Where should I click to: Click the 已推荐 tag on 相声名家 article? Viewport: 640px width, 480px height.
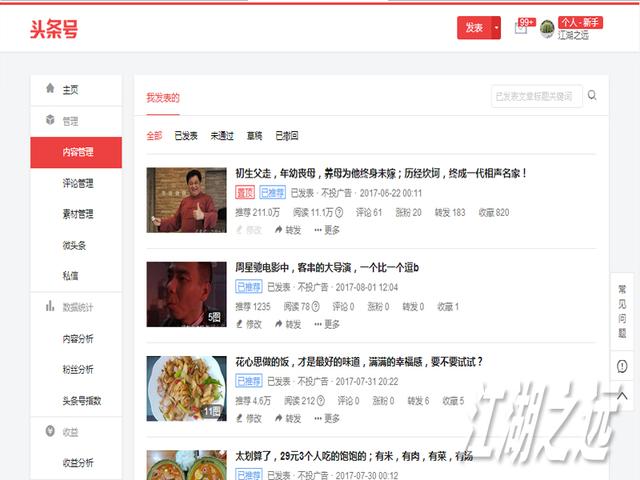272,193
